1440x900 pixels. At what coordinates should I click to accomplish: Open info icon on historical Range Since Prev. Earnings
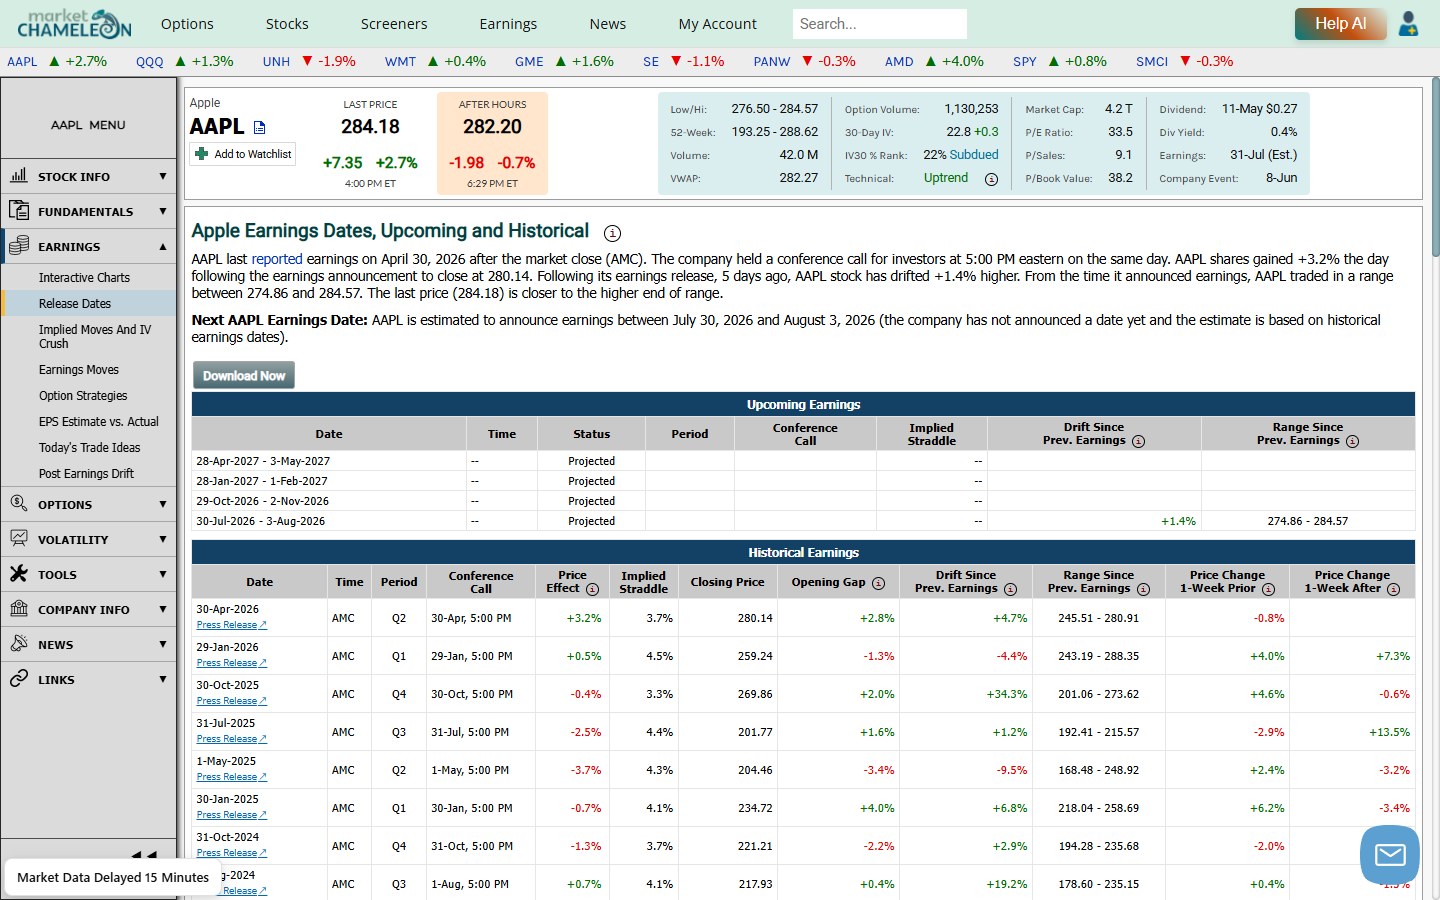point(1143,589)
